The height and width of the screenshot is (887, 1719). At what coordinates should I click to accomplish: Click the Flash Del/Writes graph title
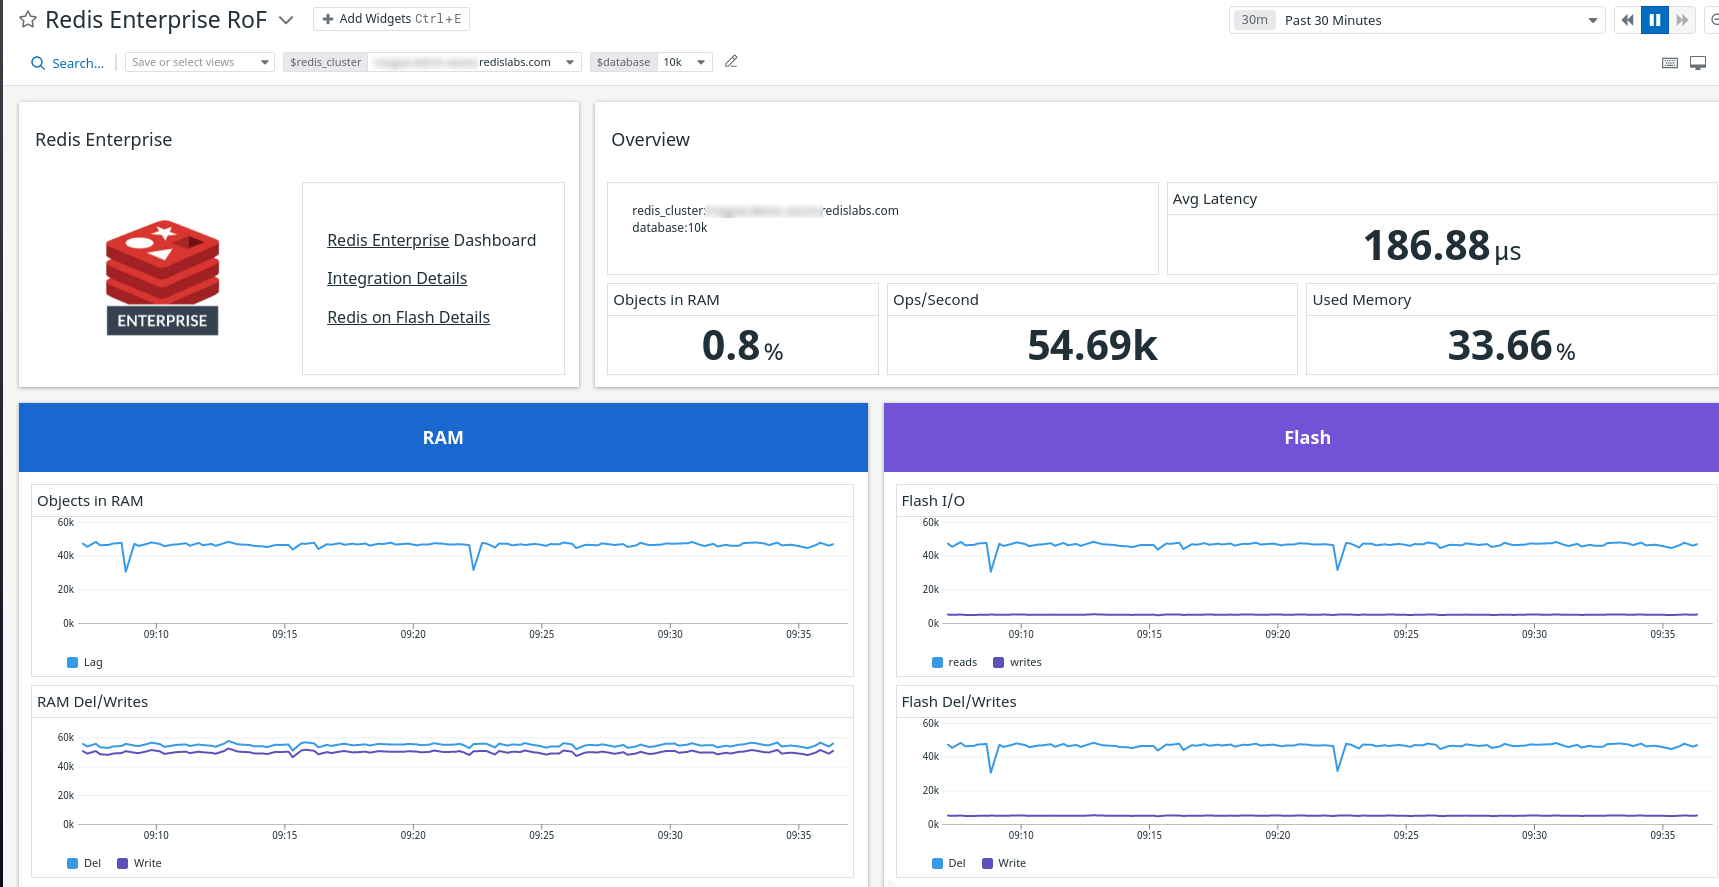click(x=959, y=702)
